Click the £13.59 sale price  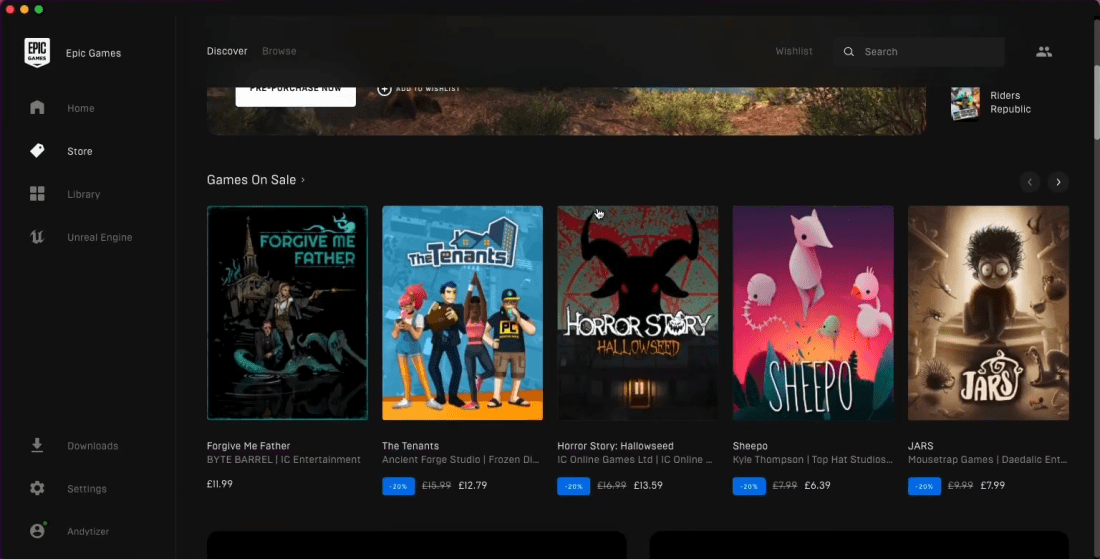tap(648, 485)
